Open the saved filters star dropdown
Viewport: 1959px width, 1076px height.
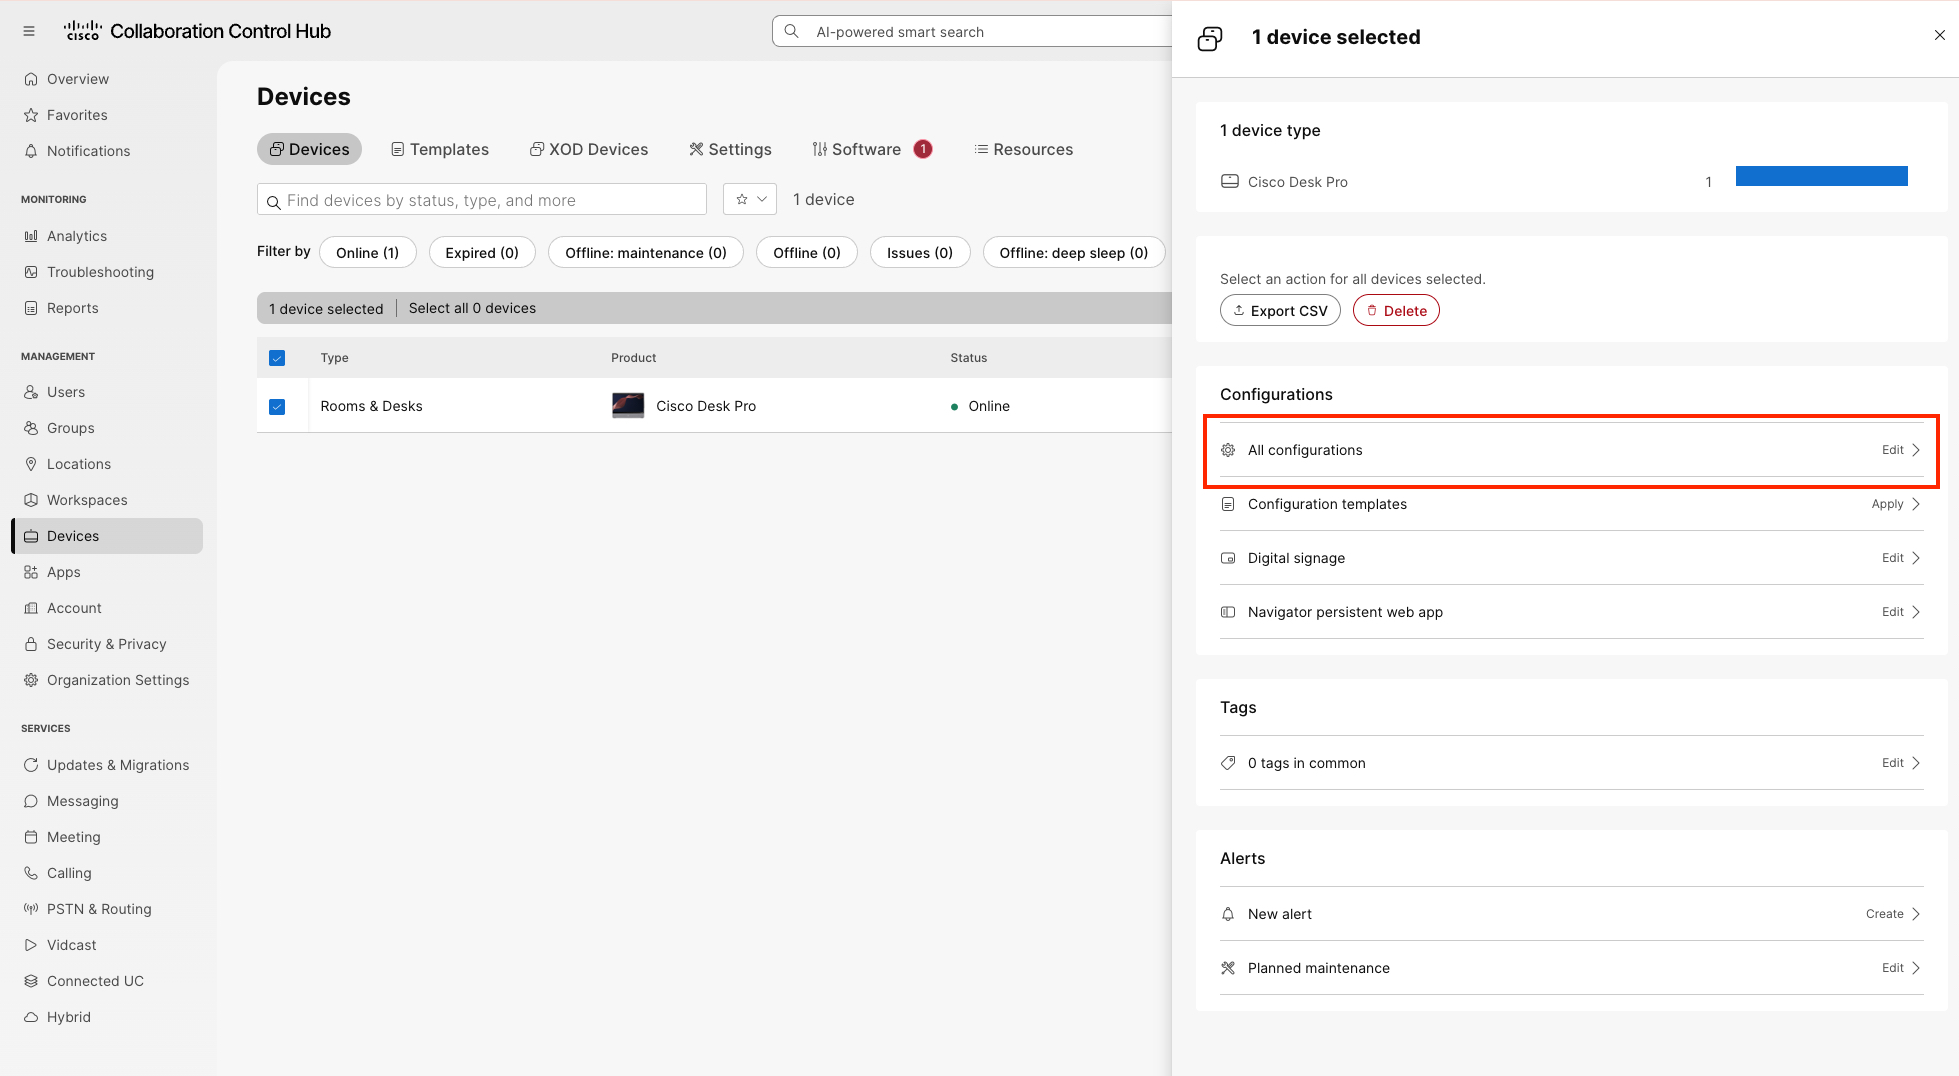point(750,199)
